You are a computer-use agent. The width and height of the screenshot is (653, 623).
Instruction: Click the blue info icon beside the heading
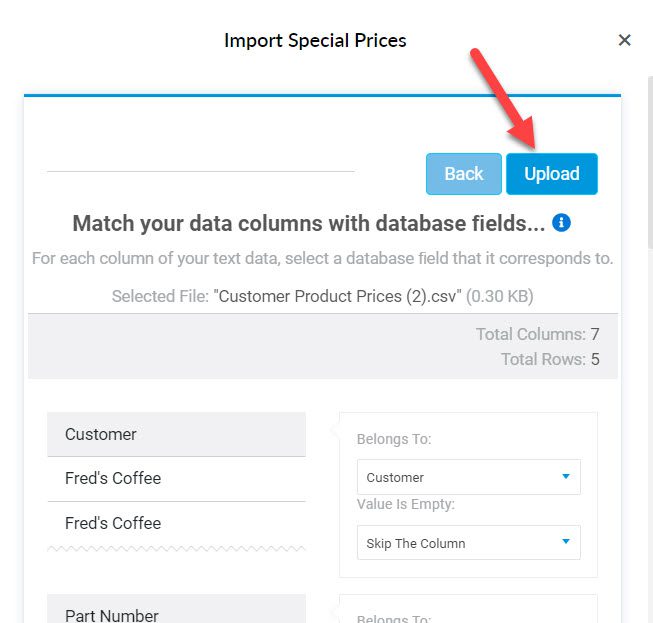(561, 223)
